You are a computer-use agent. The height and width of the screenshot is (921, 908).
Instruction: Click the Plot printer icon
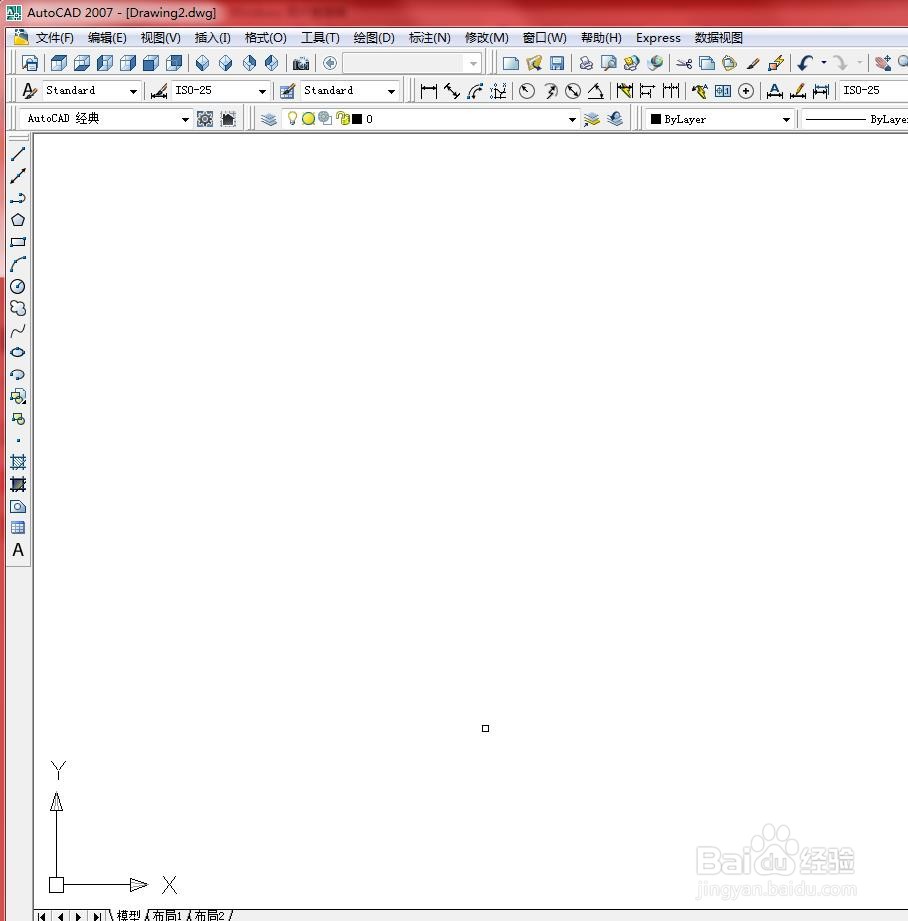pos(586,63)
